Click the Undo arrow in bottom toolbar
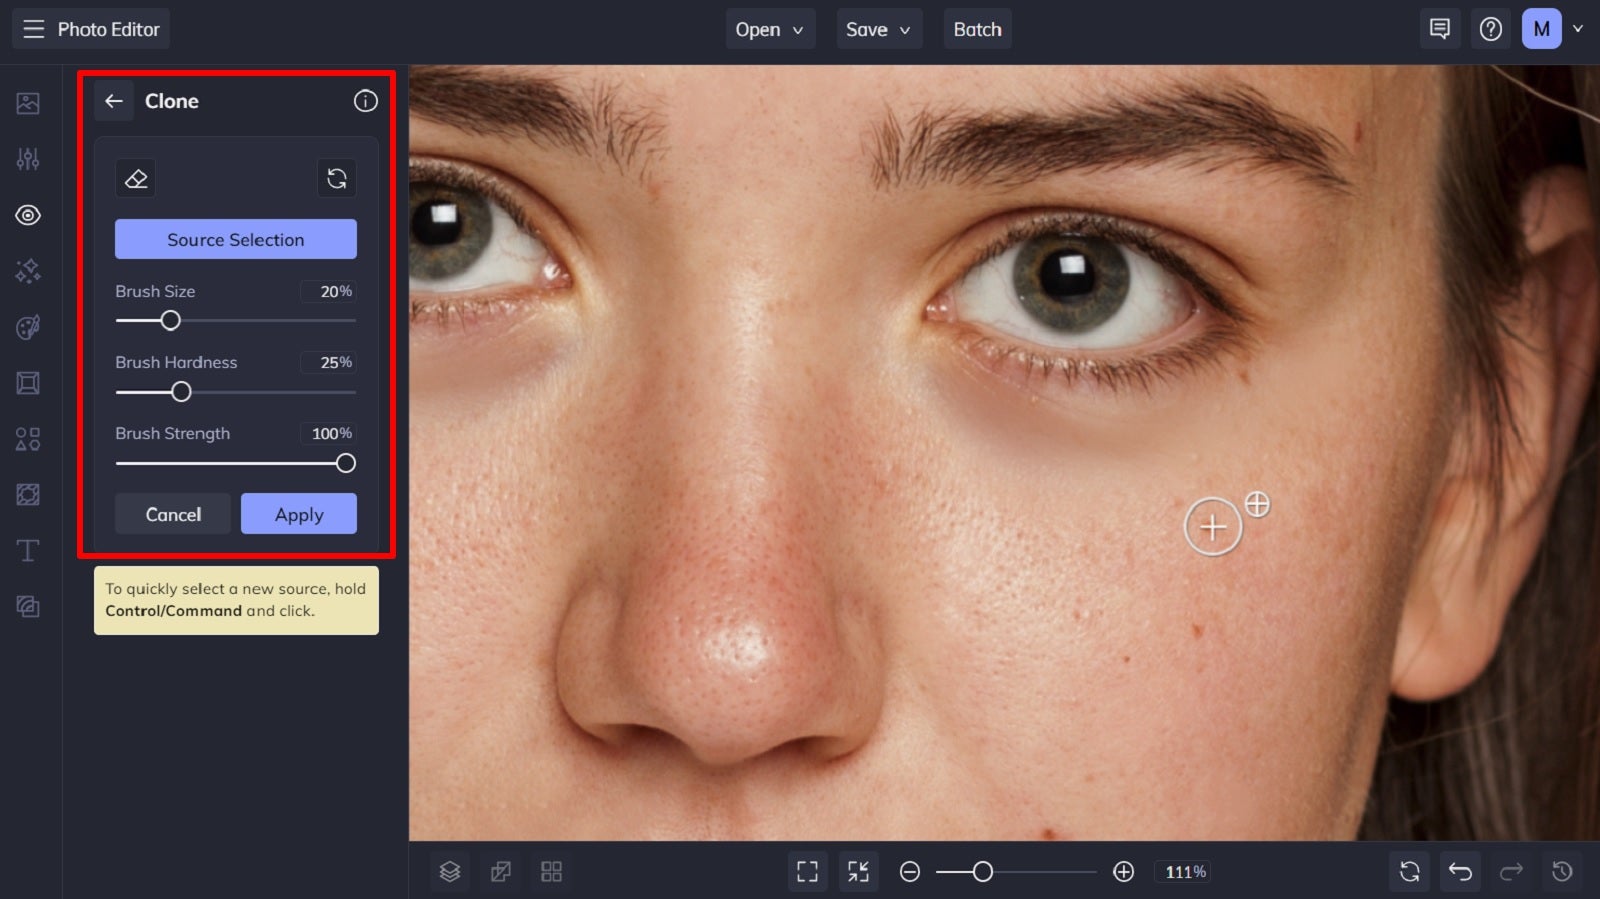This screenshot has height=899, width=1600. click(x=1460, y=872)
